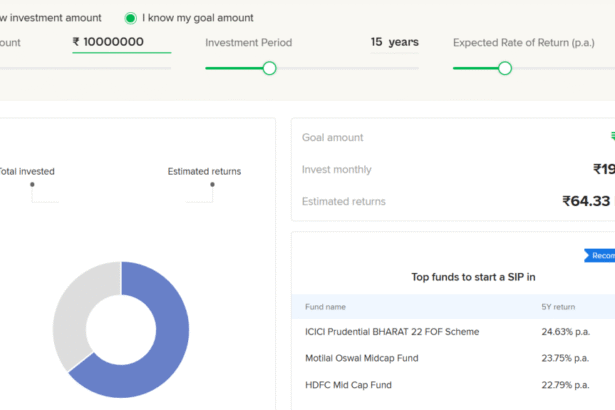The width and height of the screenshot is (615, 410).
Task: Click the blue segment of the donut chart
Action: (x=160, y=360)
